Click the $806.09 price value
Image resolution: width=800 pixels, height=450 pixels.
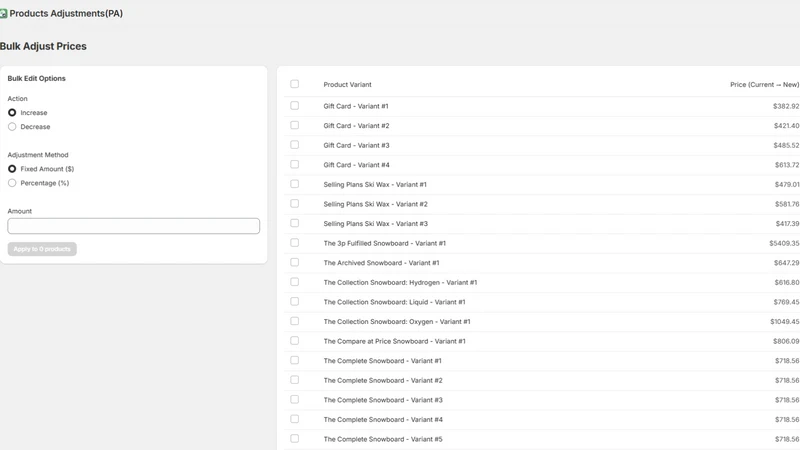786,341
